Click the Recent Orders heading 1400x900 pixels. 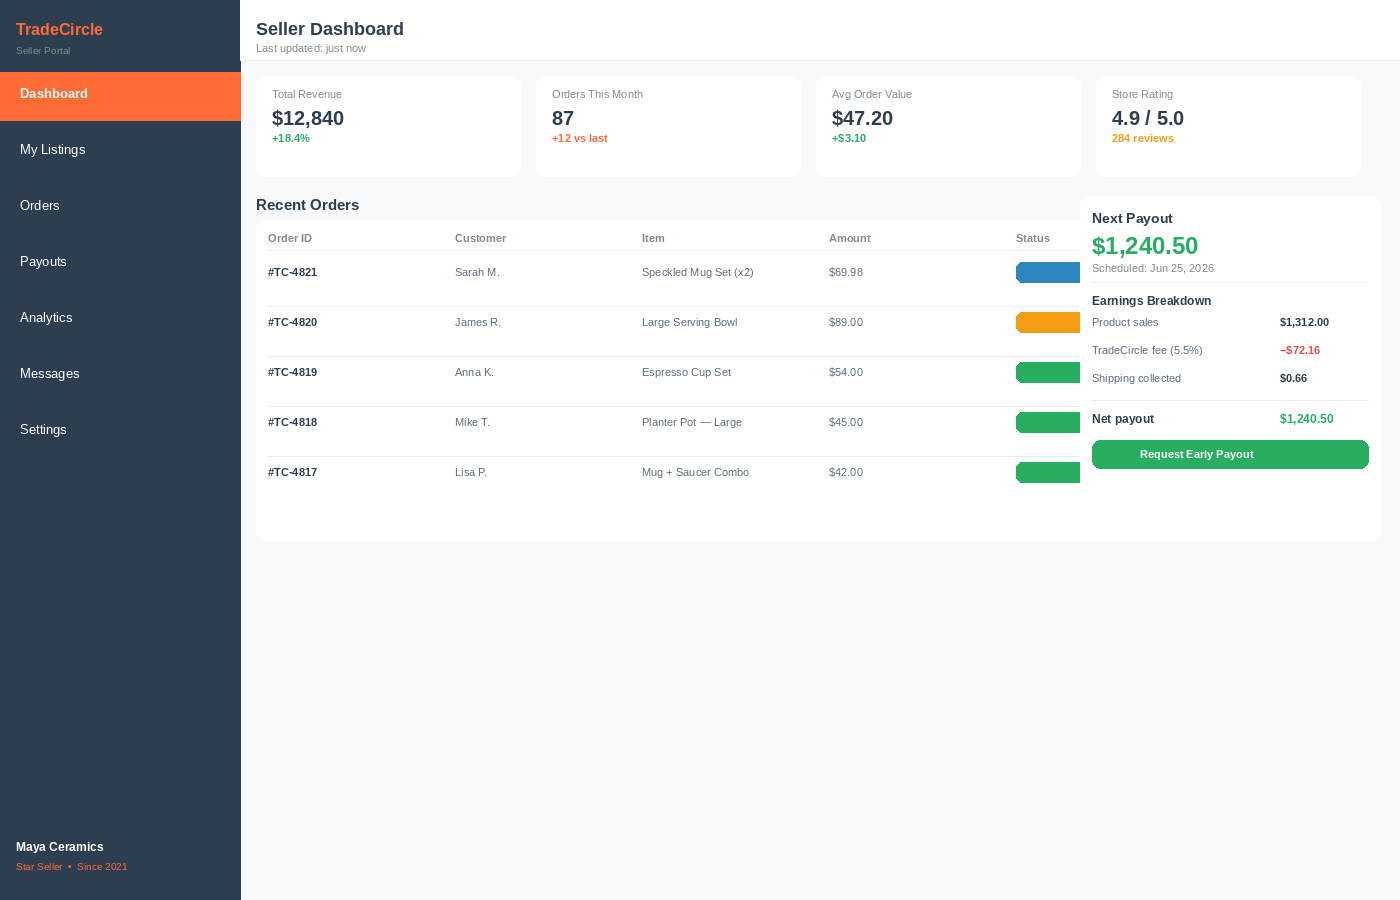click(x=307, y=205)
